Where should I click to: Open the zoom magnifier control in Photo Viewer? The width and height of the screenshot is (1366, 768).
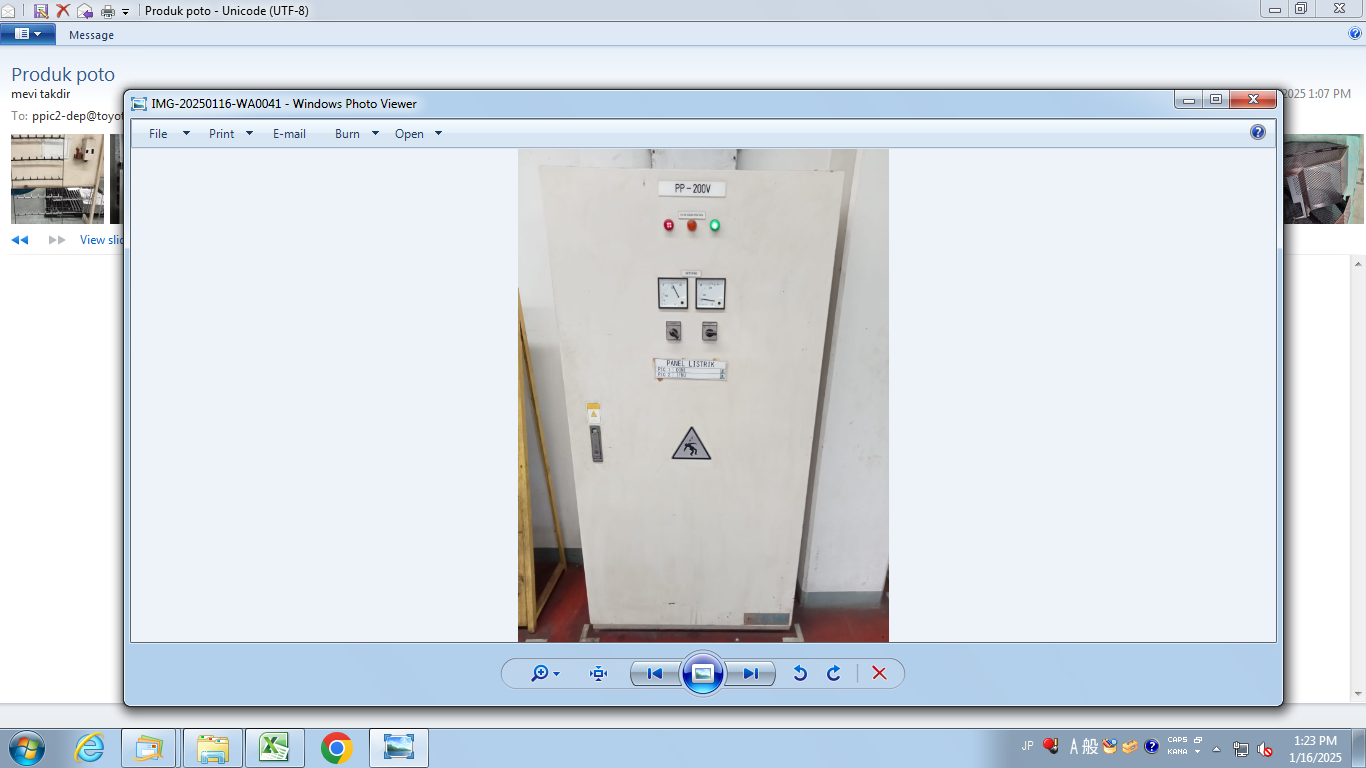[x=545, y=674]
